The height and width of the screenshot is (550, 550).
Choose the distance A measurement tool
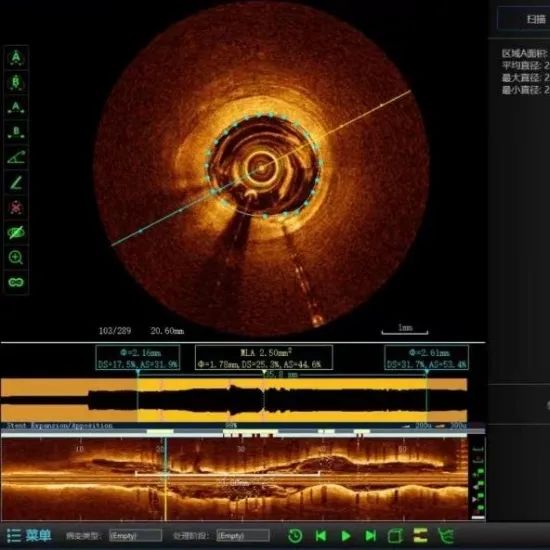coord(16,107)
